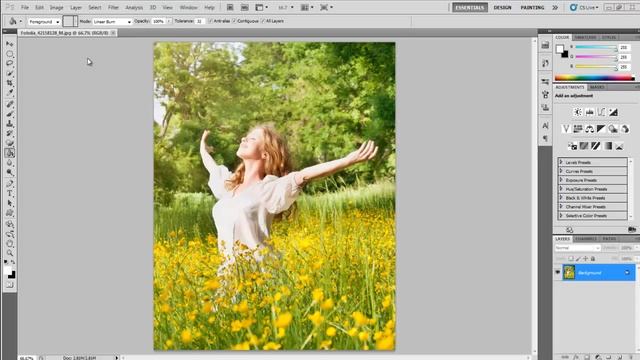Switch to the Channels tab

586,239
